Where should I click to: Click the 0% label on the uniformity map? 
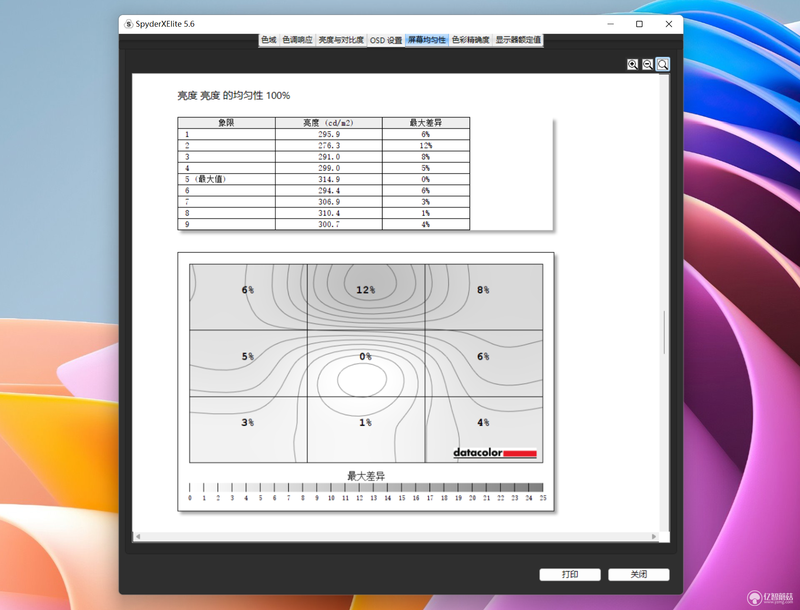[365, 356]
